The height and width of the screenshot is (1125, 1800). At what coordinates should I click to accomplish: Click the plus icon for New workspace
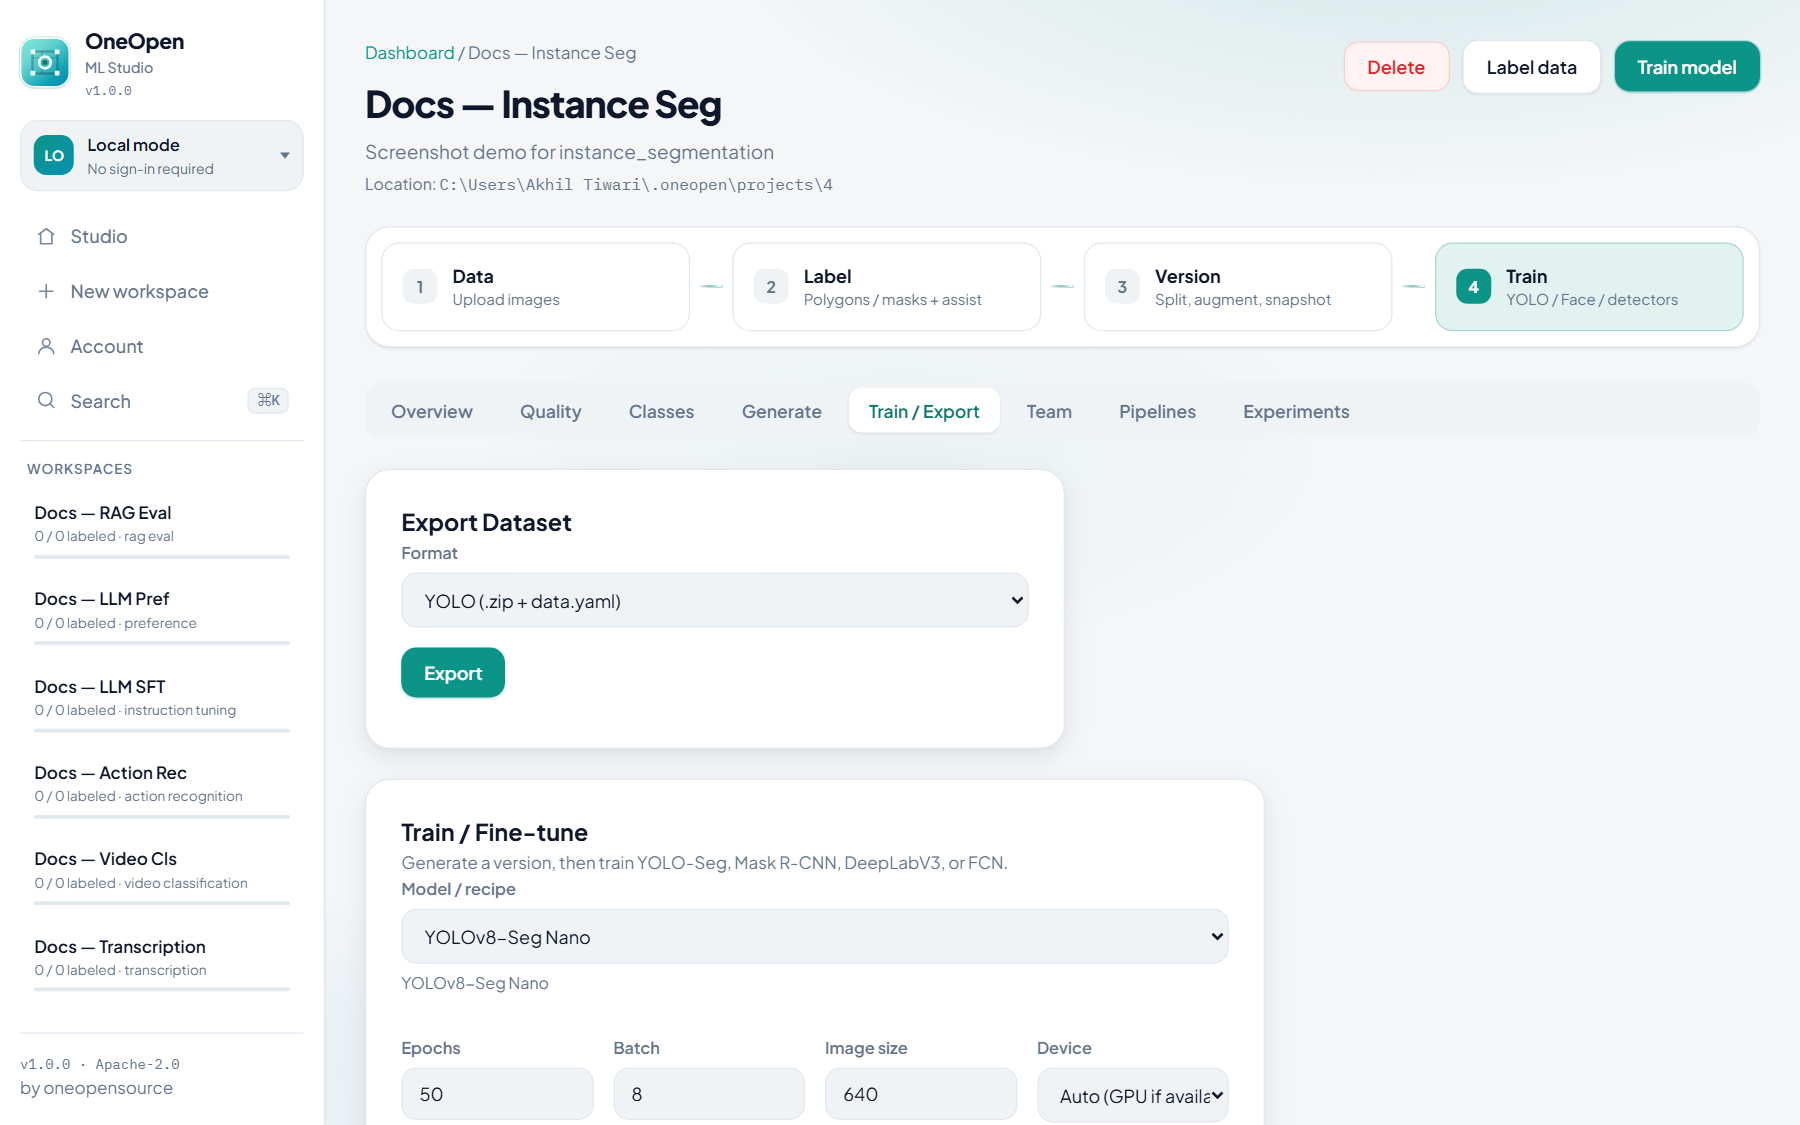tap(46, 292)
